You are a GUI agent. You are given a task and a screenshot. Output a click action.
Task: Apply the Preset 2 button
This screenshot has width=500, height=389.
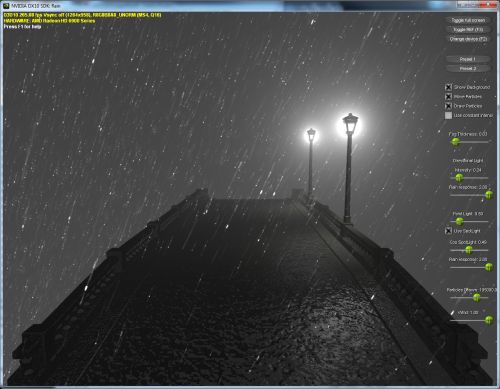tap(468, 68)
